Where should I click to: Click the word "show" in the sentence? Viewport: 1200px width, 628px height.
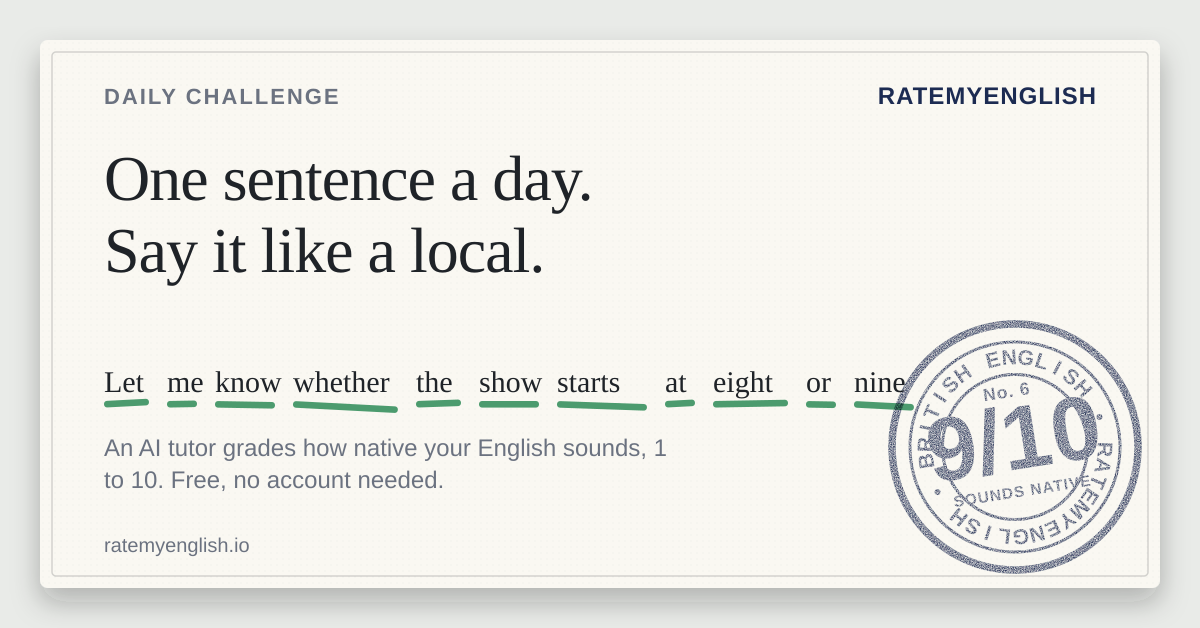[510, 382]
